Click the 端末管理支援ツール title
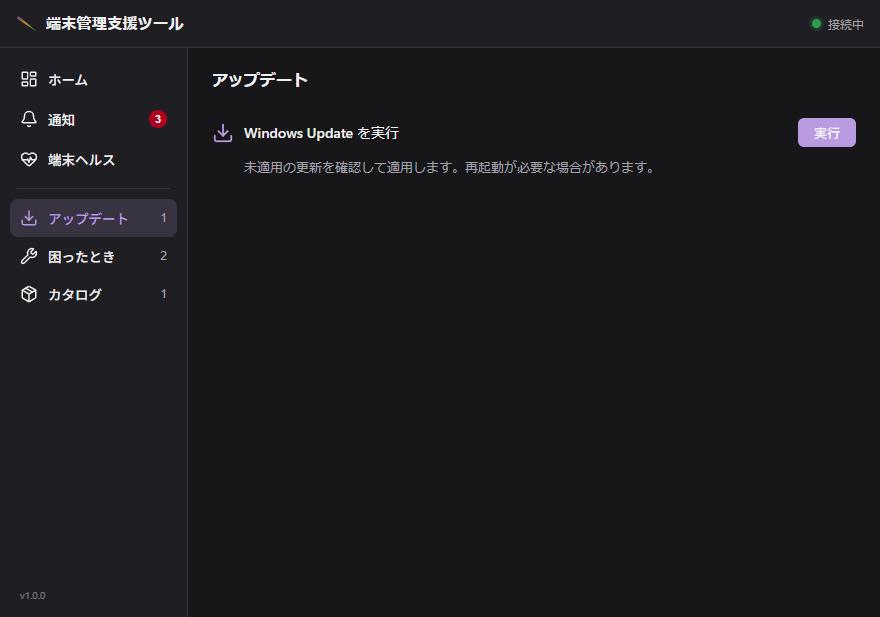 click(114, 24)
